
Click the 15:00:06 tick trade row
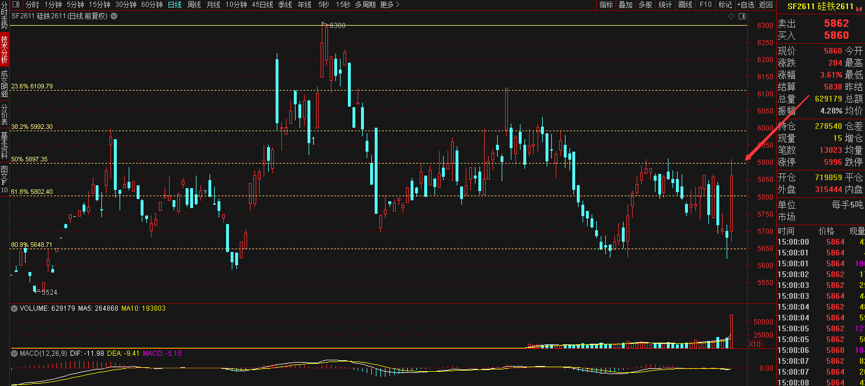(x=821, y=350)
